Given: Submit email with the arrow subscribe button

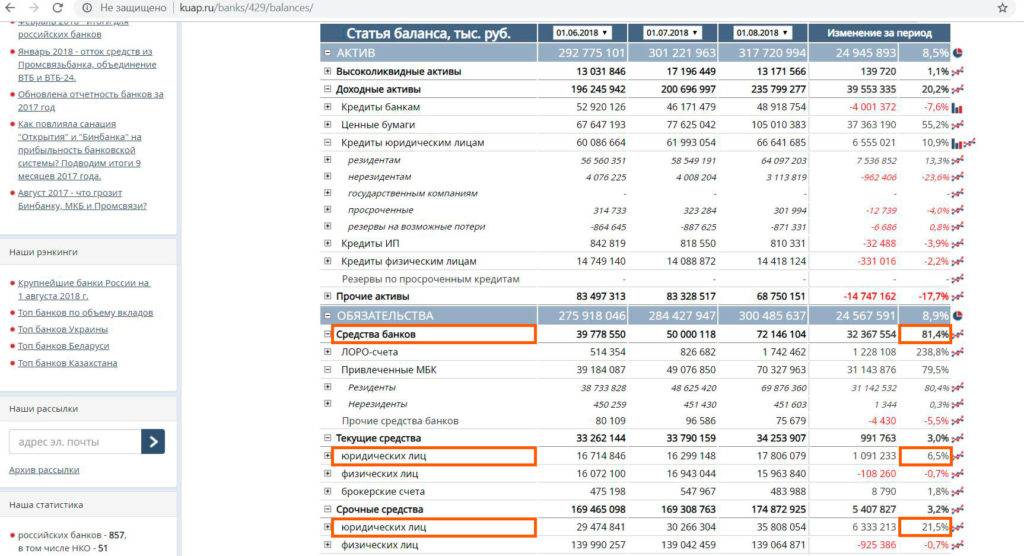Looking at the screenshot, I should [x=153, y=441].
